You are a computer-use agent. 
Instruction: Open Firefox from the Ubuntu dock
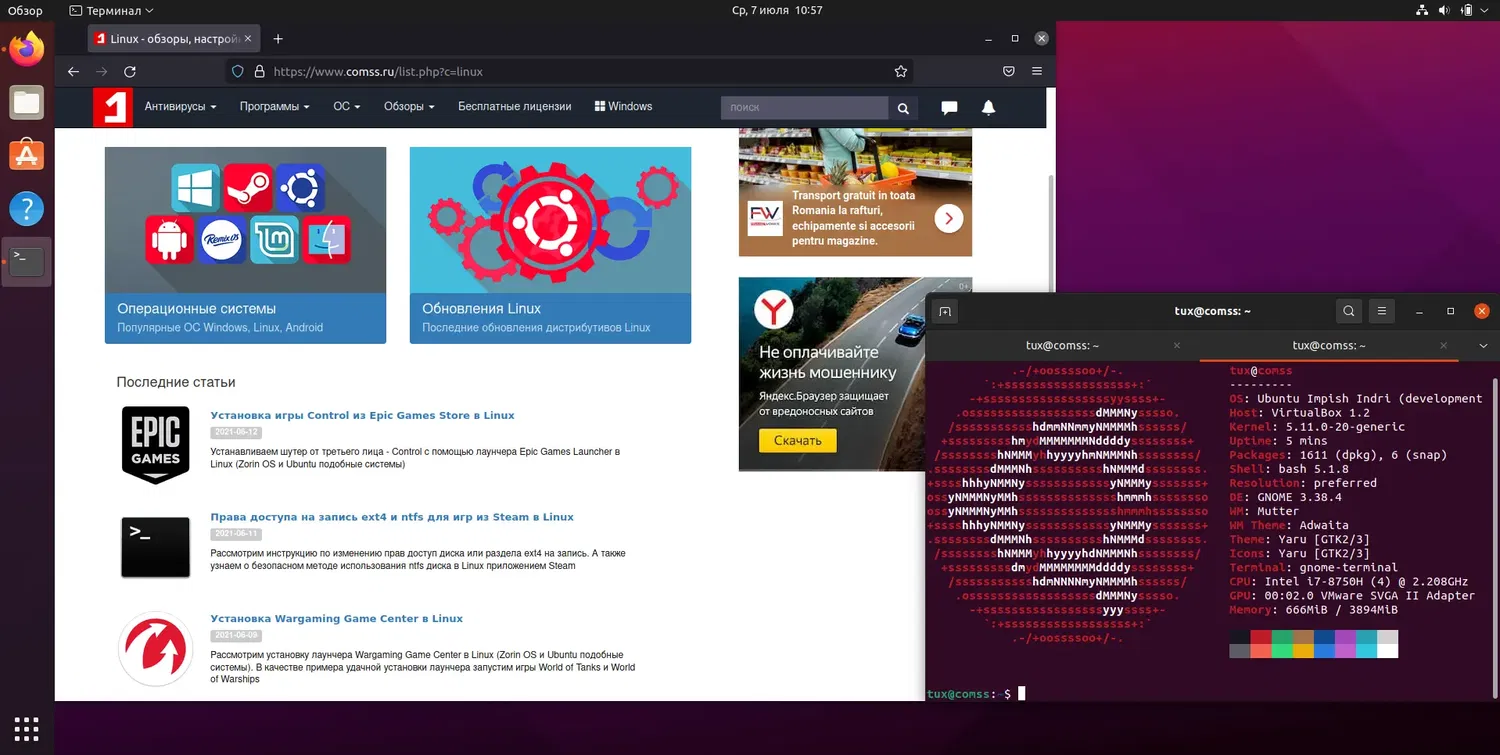tap(27, 47)
